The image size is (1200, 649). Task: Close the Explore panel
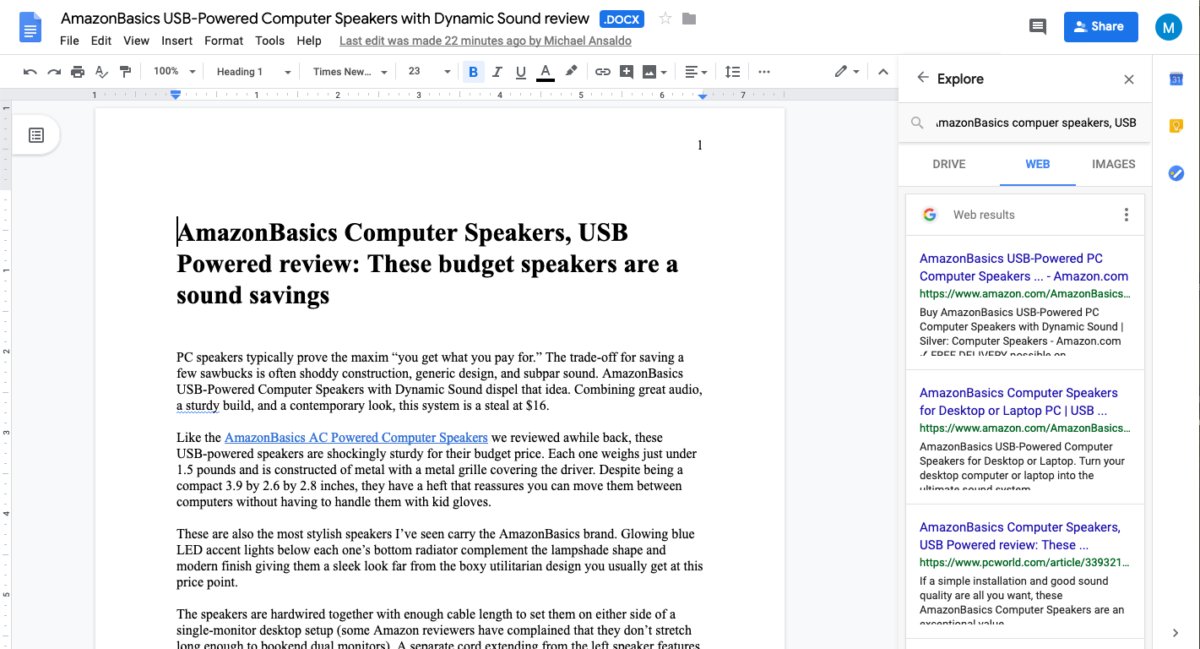(x=1129, y=79)
